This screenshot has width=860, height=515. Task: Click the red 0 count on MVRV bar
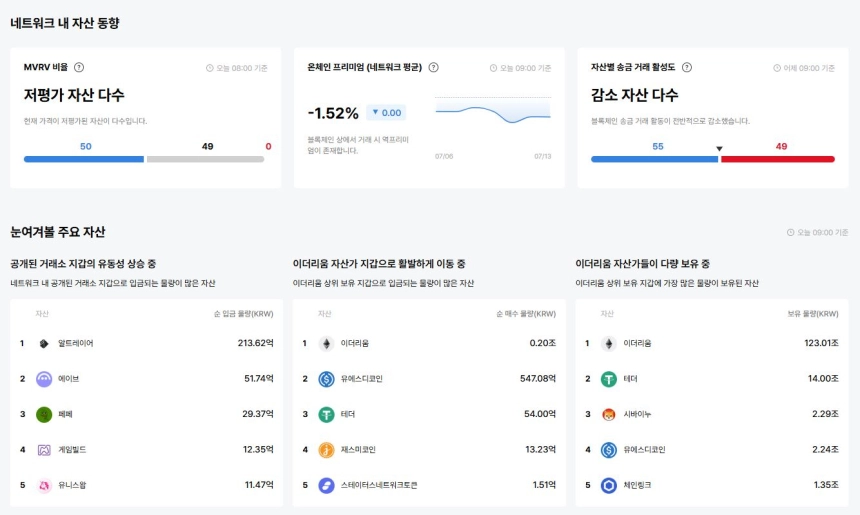click(x=268, y=146)
